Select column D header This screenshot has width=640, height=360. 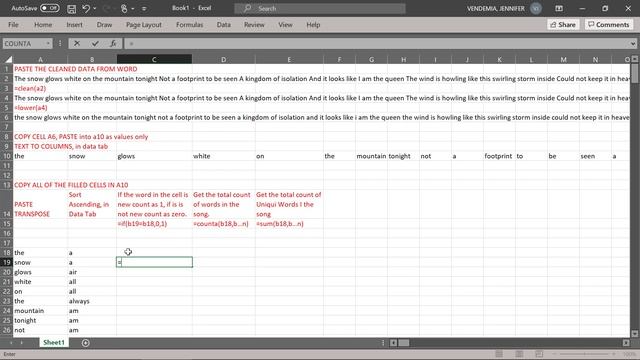pos(223,60)
